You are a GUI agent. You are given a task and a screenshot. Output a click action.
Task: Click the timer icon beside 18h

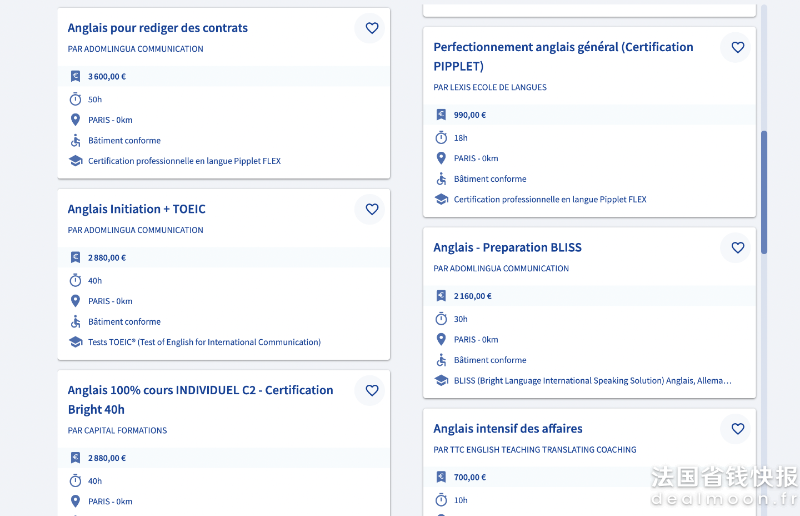441,138
